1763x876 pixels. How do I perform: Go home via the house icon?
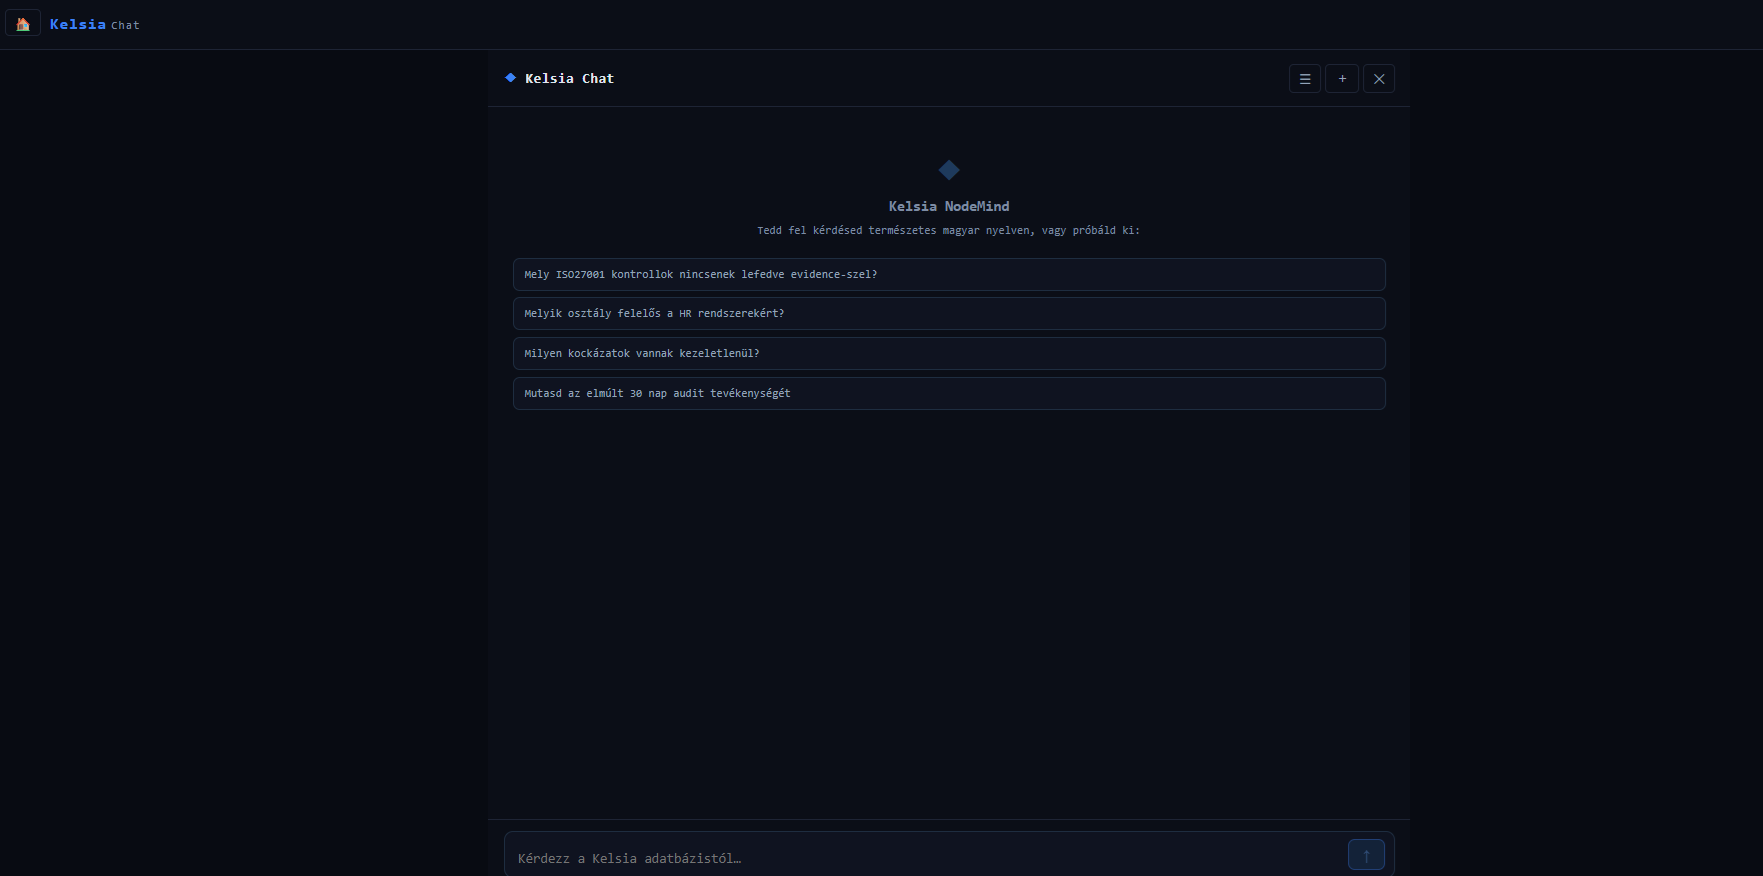pyautogui.click(x=23, y=24)
